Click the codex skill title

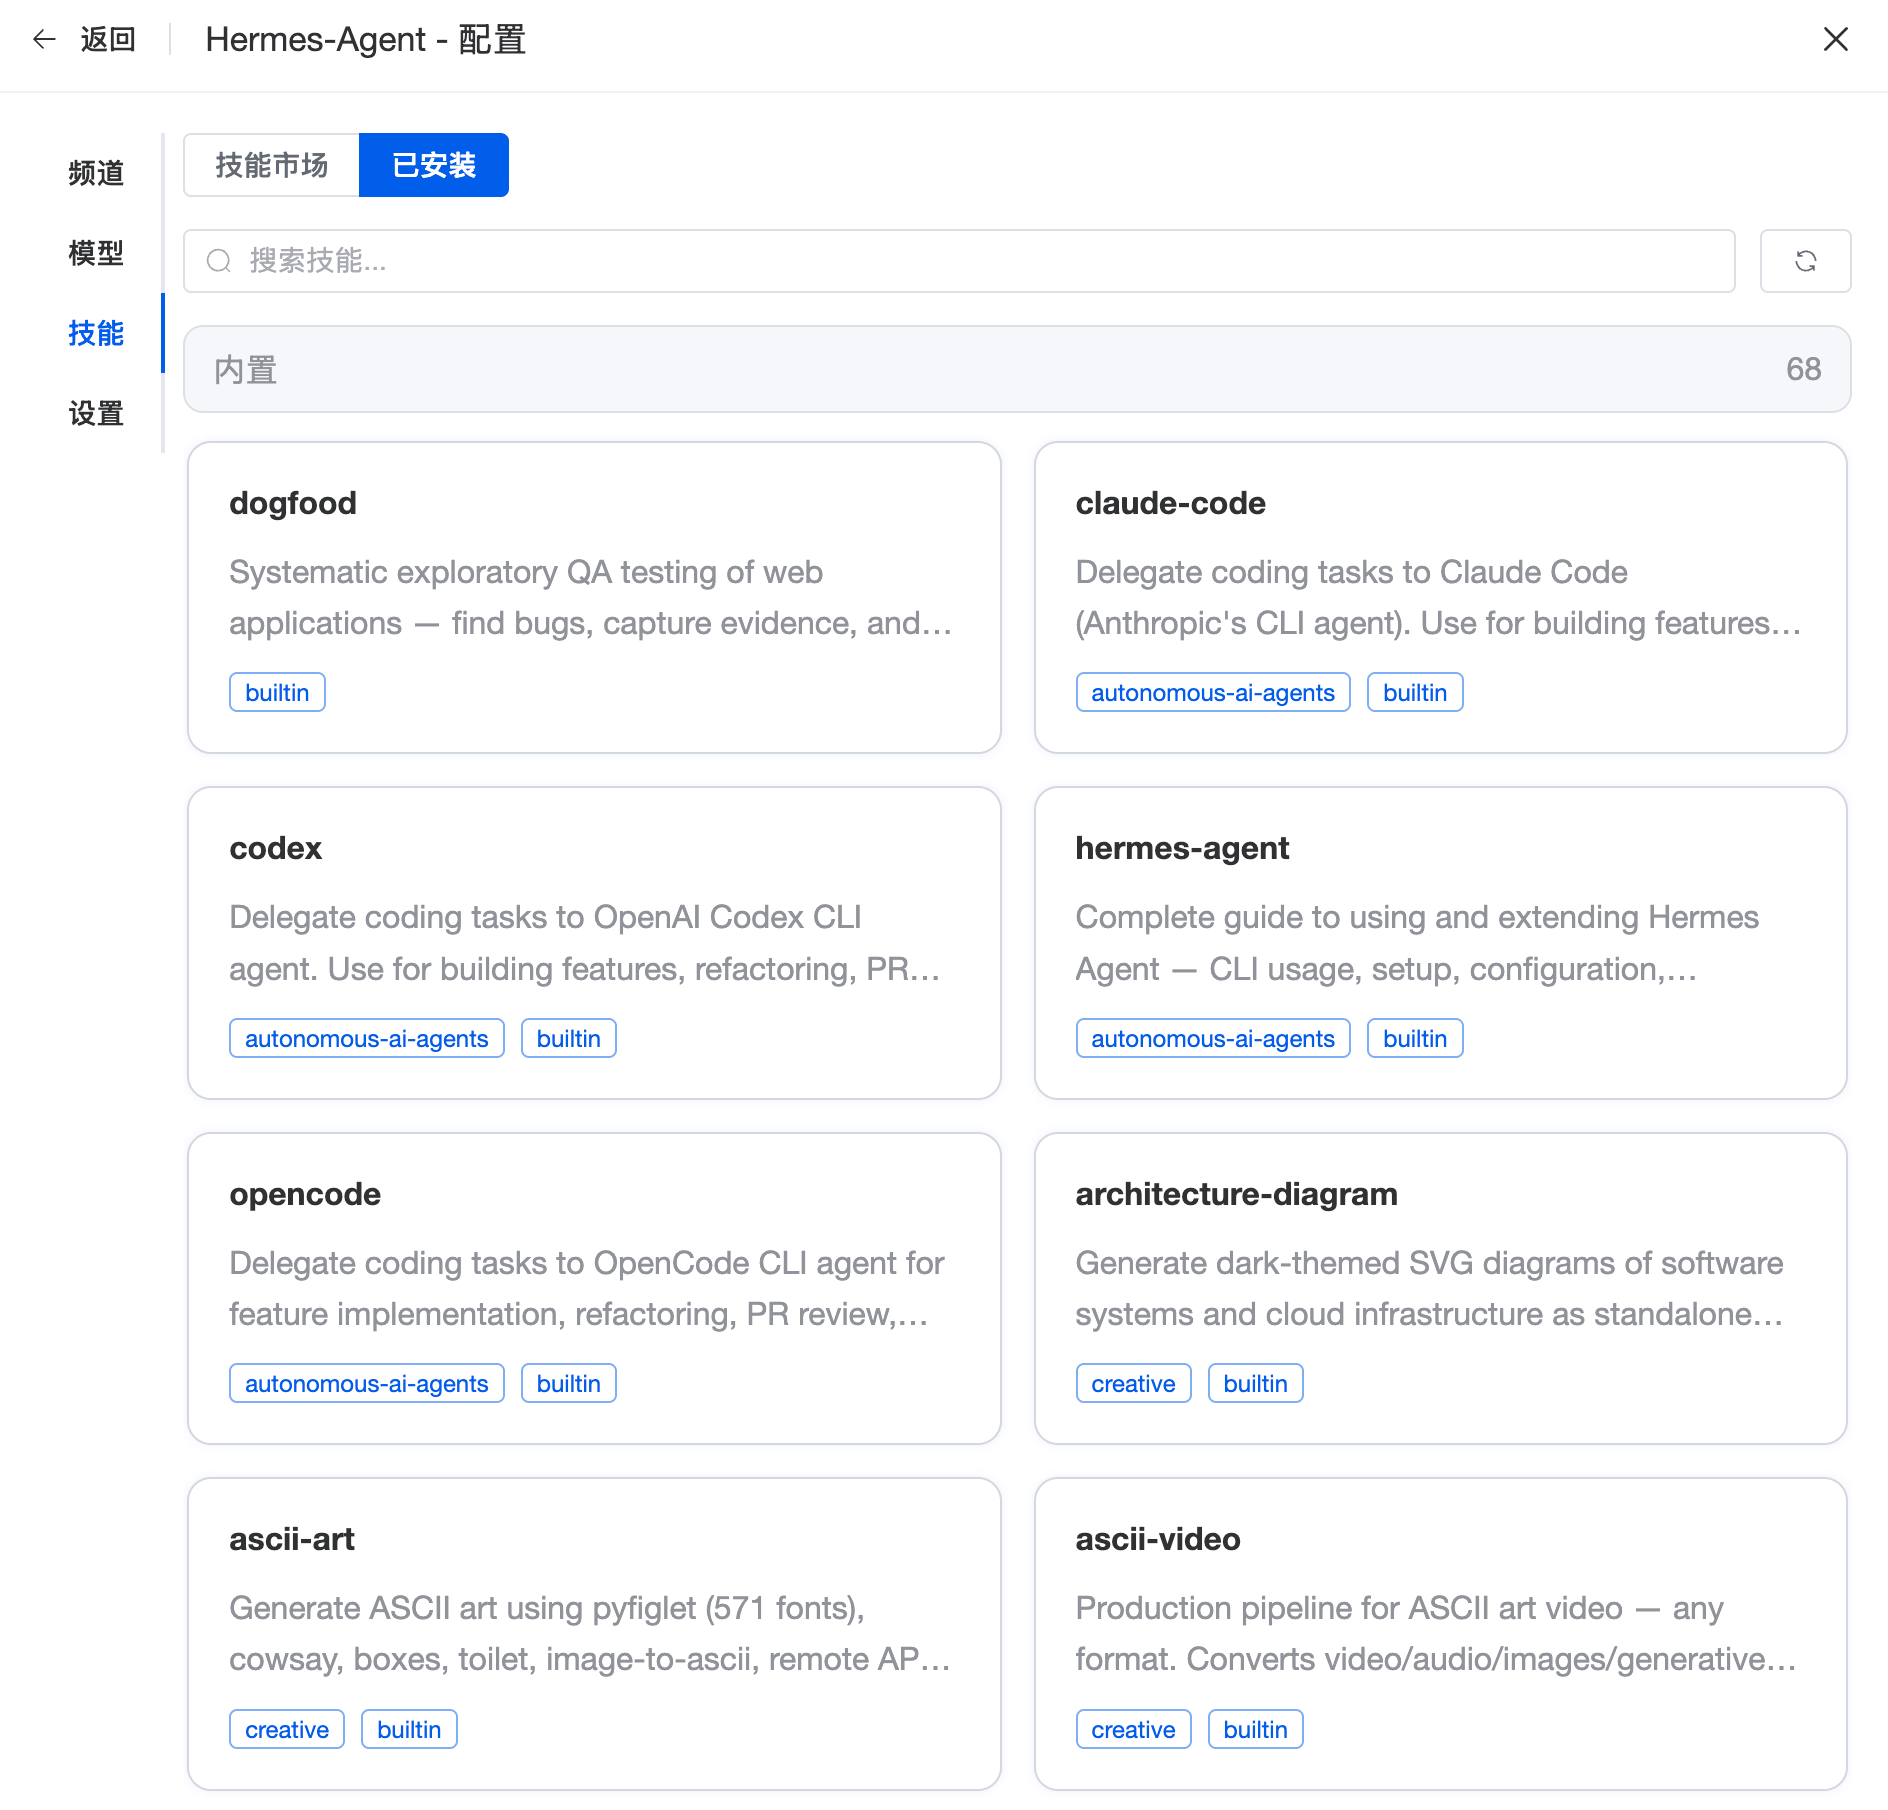275,848
